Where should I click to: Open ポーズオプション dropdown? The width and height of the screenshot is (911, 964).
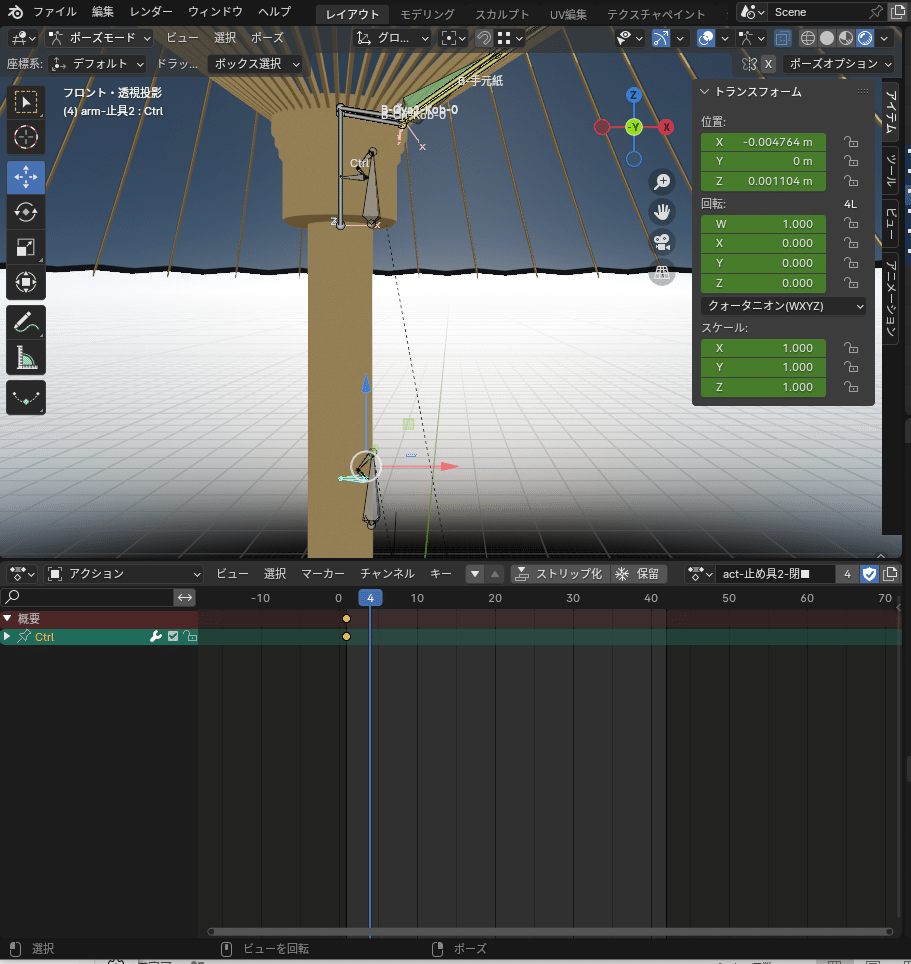click(840, 63)
